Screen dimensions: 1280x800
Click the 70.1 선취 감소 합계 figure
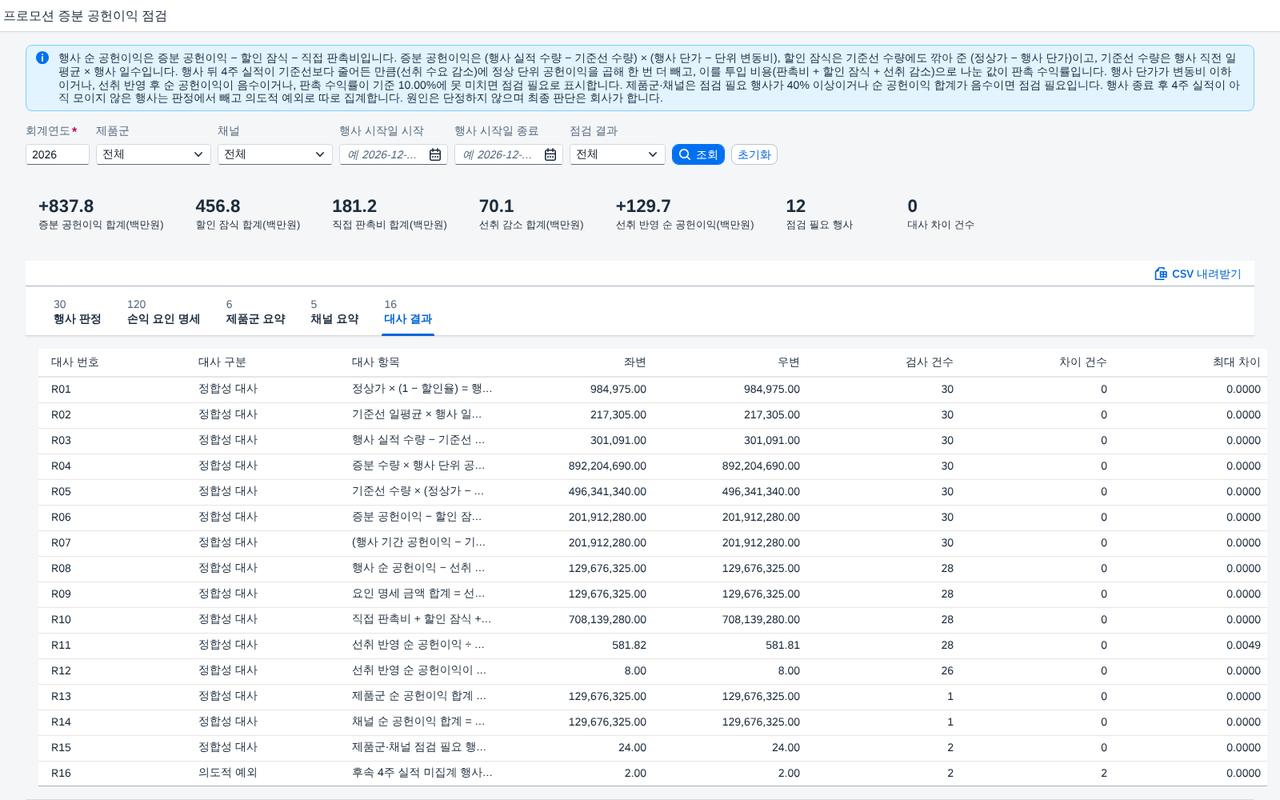pyautogui.click(x=496, y=206)
